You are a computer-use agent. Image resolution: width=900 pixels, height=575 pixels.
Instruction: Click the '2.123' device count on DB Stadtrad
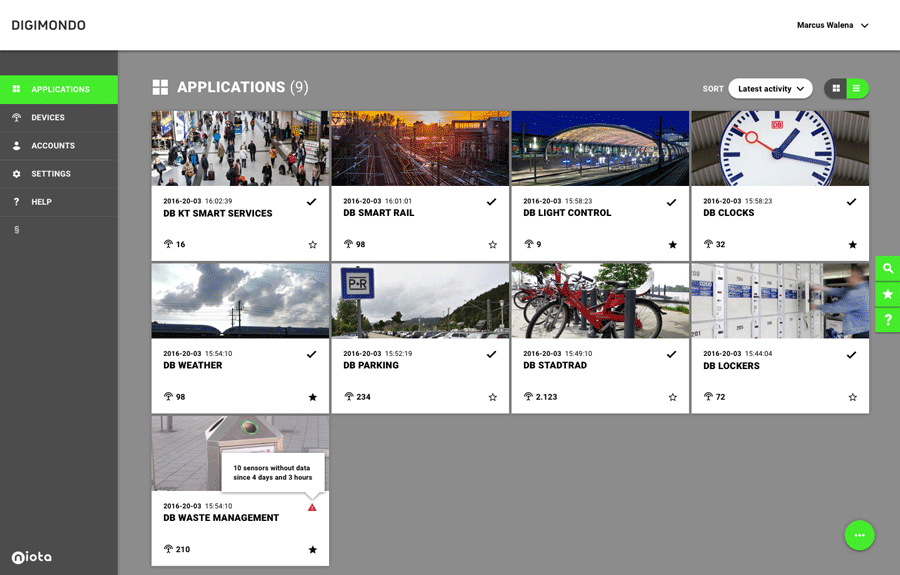pyautogui.click(x=546, y=397)
